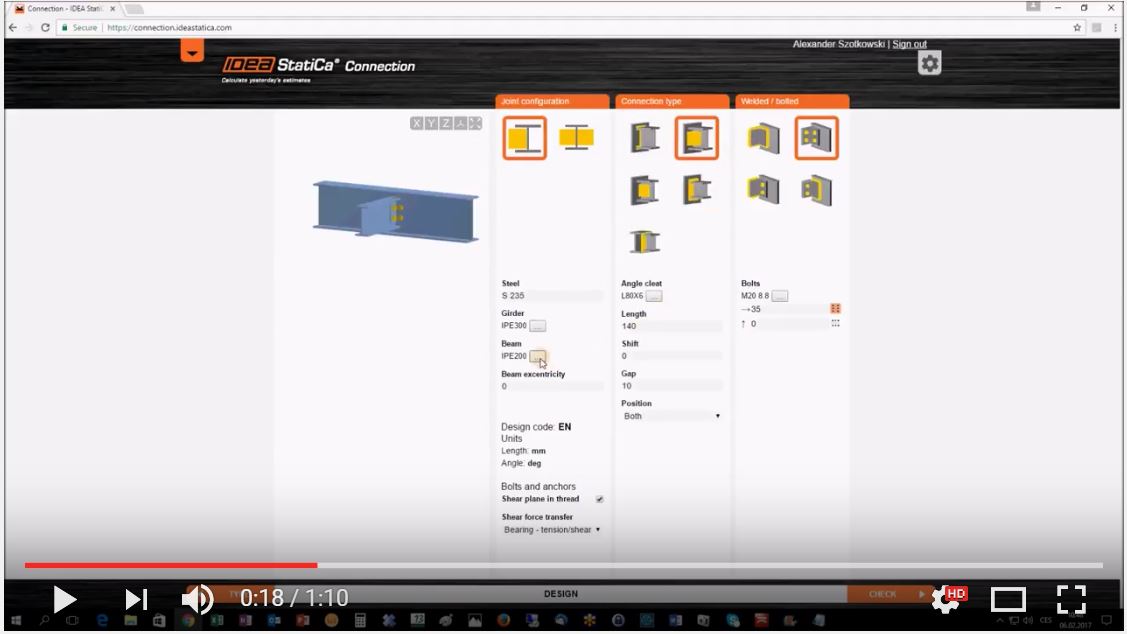Set the 3D view to Y axis
The image size is (1127, 634).
431,124
